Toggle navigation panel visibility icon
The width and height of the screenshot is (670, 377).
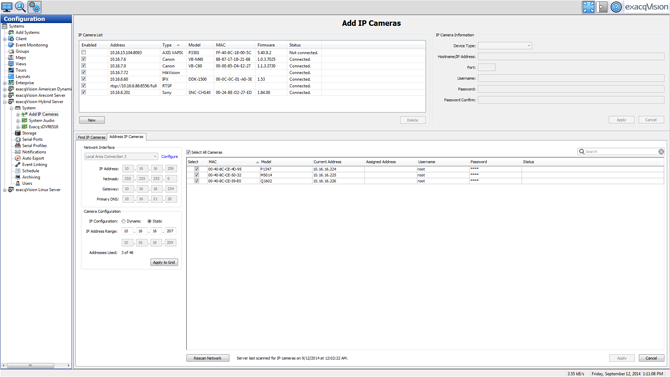(x=602, y=7)
